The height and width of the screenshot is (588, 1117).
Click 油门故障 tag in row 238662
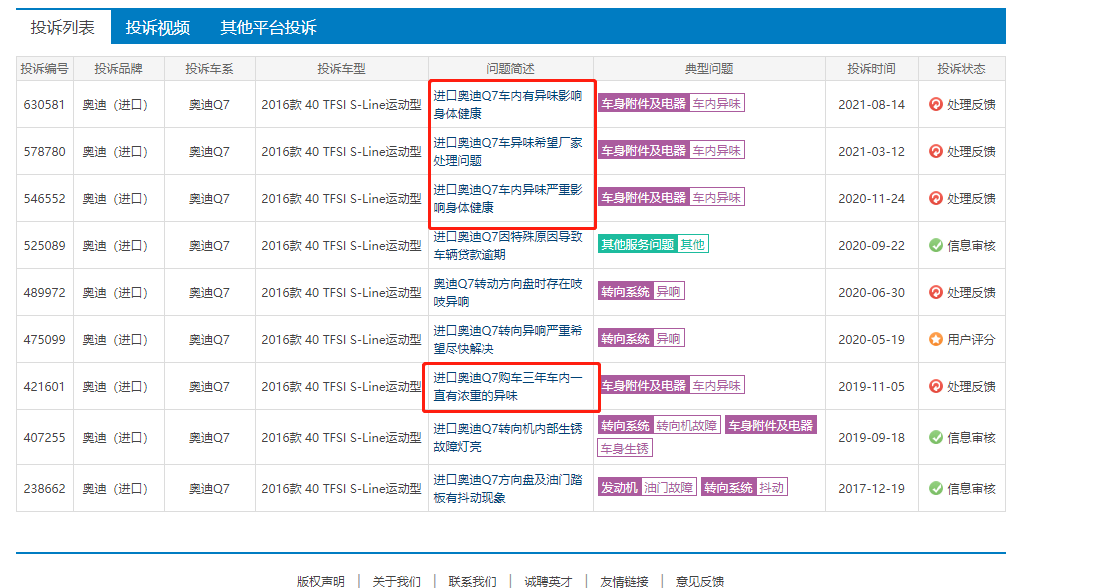click(x=668, y=488)
